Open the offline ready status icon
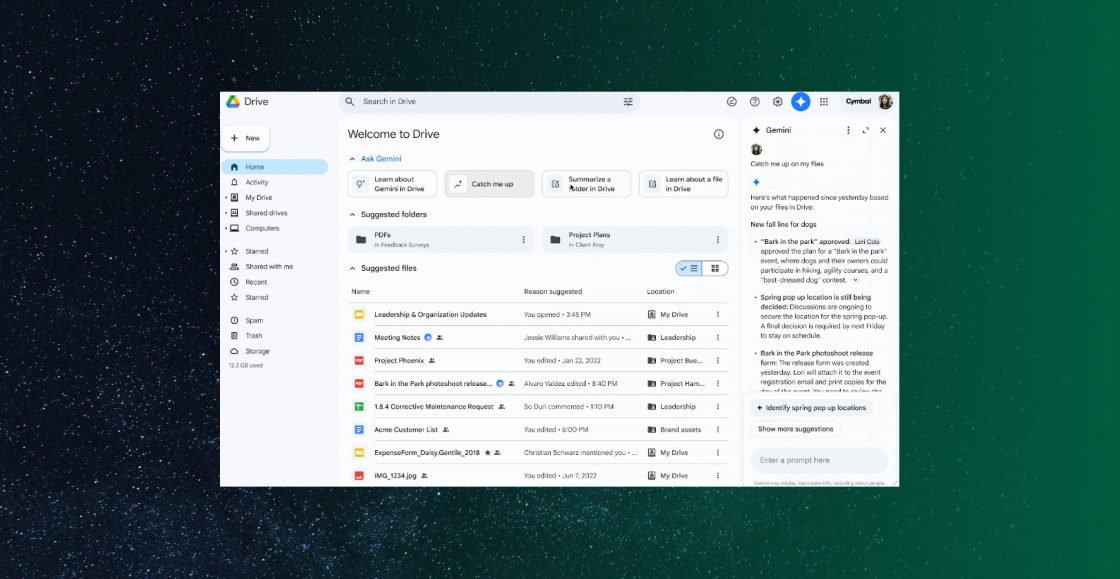Screen dimensions: 1120x579 [731, 101]
